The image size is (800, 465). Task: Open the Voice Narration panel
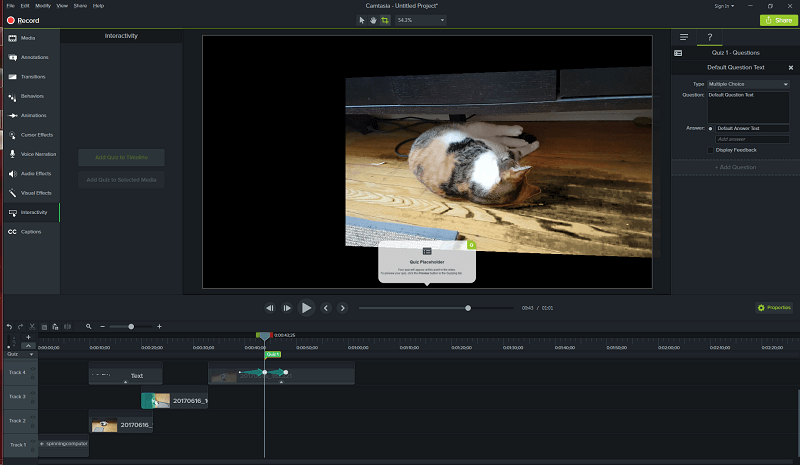pos(32,154)
